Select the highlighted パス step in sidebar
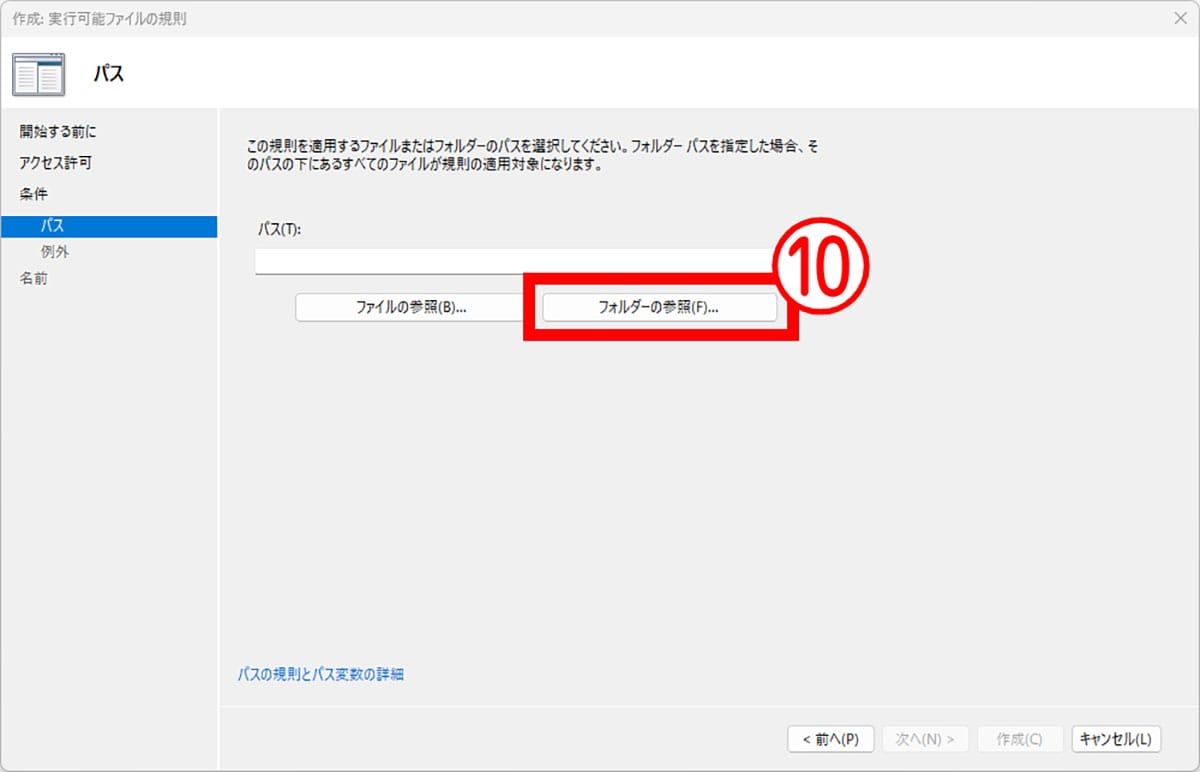1200x772 pixels. click(53, 226)
